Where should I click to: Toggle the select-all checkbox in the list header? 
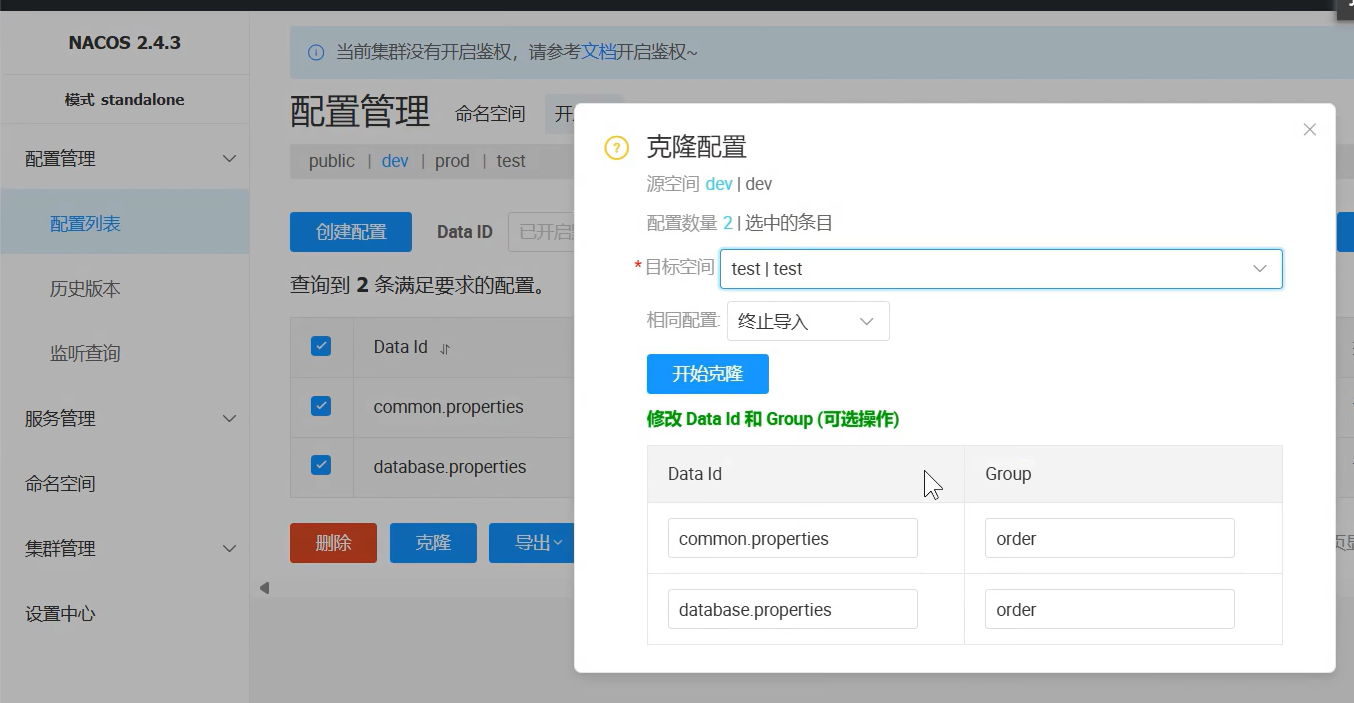tap(320, 345)
